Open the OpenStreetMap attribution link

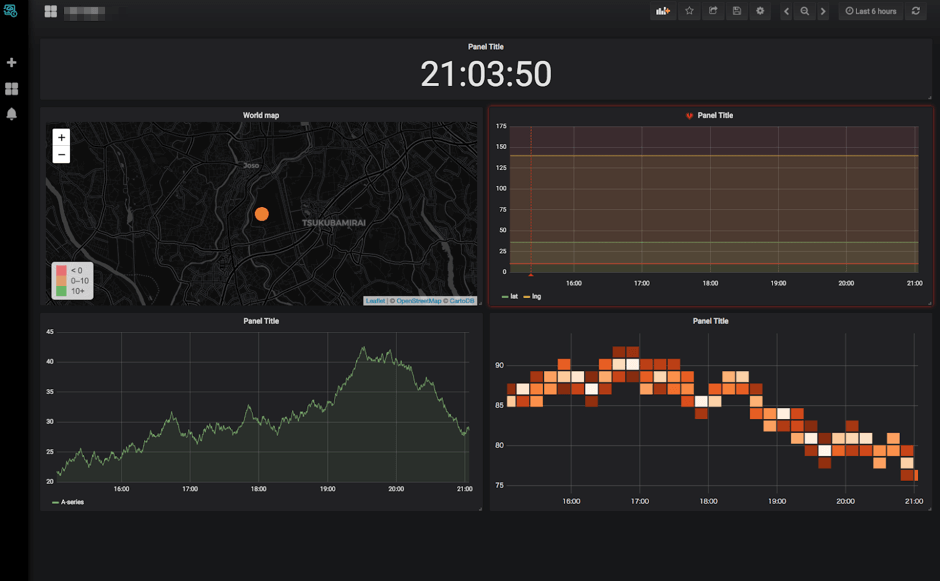(x=418, y=301)
